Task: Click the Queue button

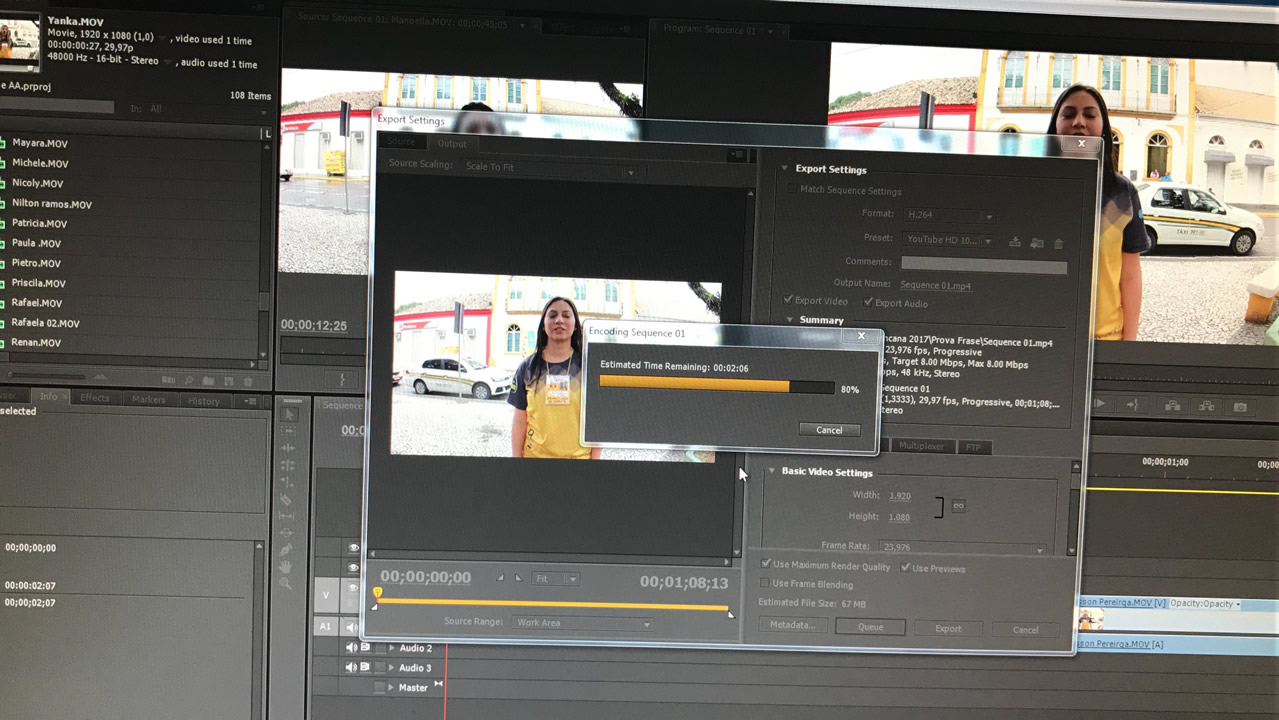Action: [870, 627]
